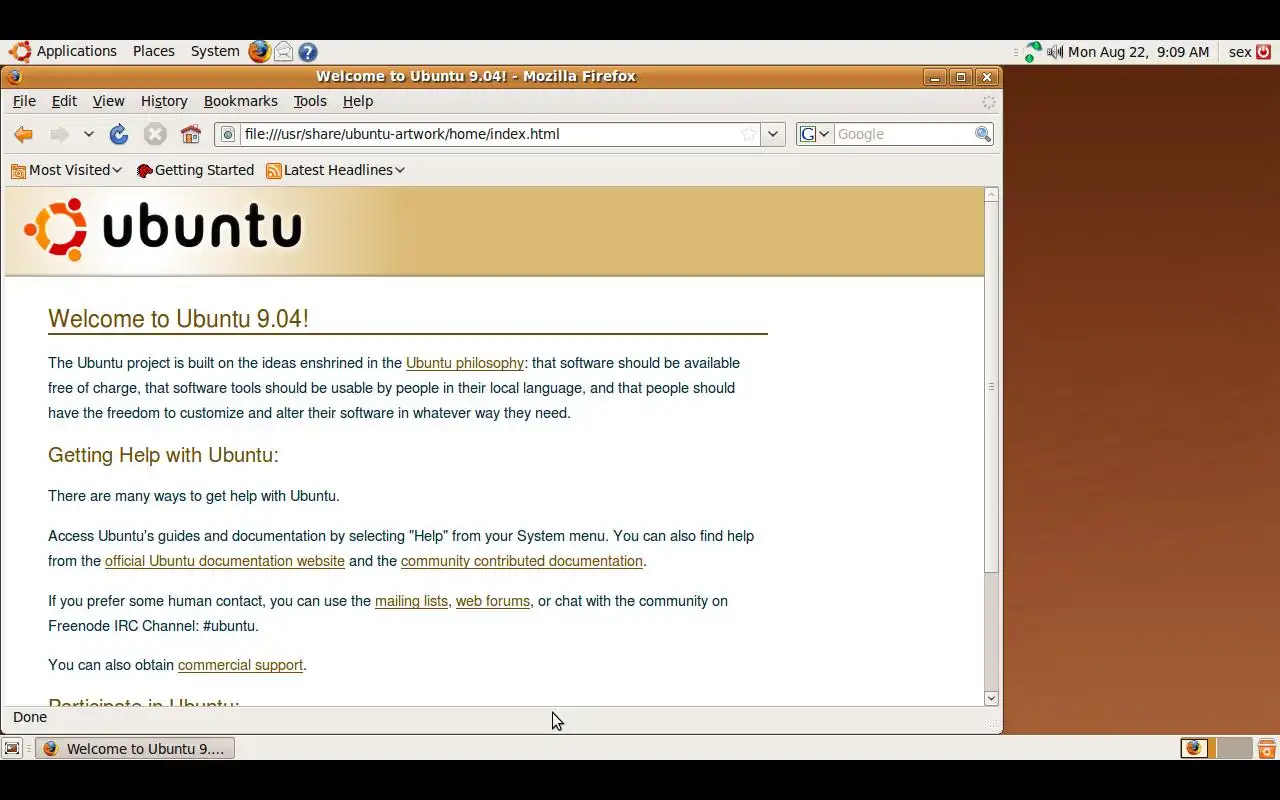Go to the Home page icon
This screenshot has width=1280, height=800.
point(191,134)
